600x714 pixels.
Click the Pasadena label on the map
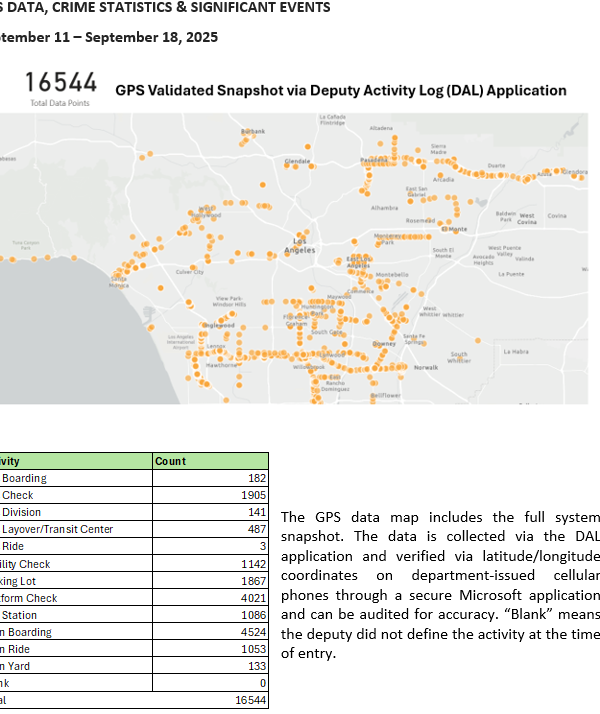coord(373,160)
